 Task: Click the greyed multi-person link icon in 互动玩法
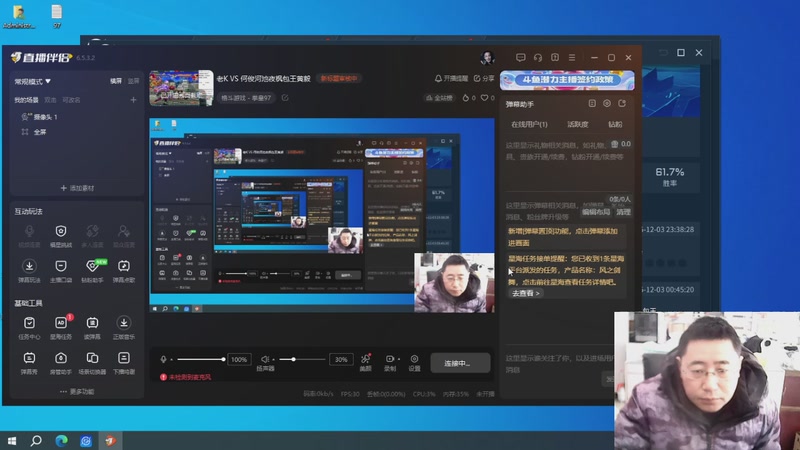[92, 231]
